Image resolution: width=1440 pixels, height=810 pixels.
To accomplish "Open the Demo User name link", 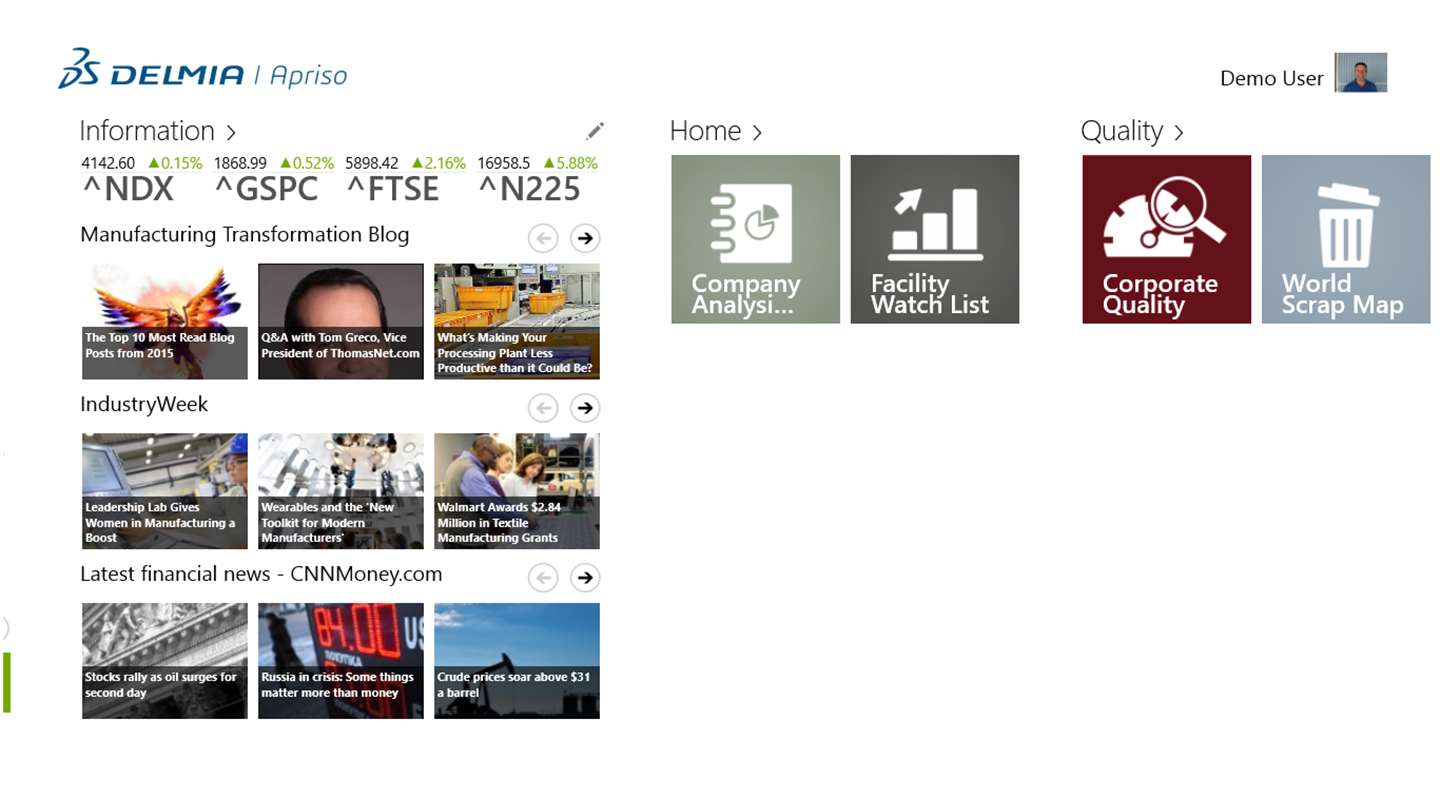I will tap(1271, 78).
